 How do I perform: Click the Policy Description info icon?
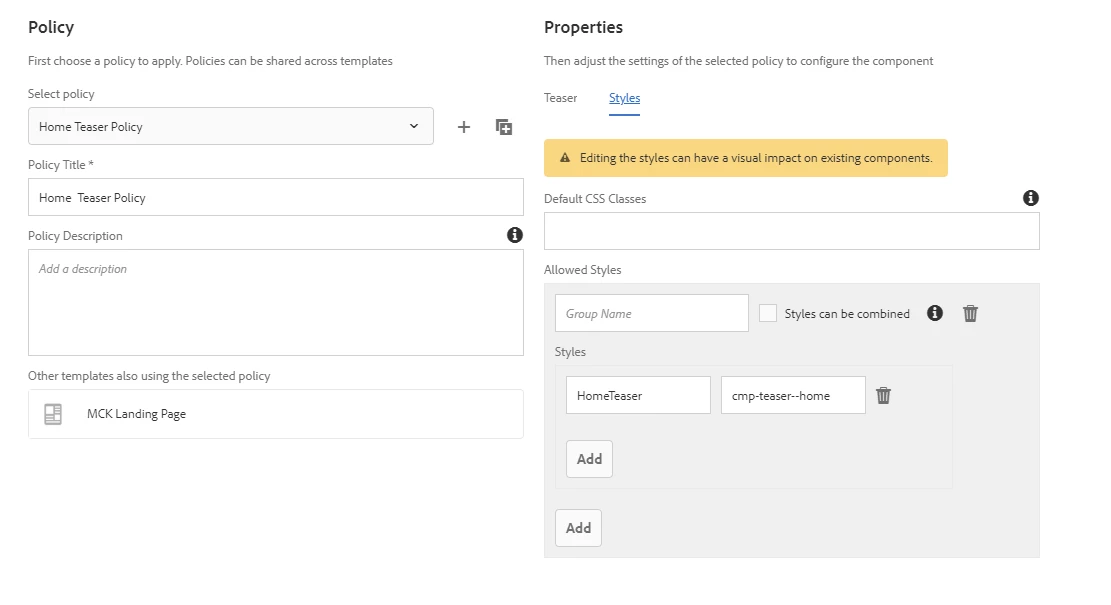tap(515, 235)
